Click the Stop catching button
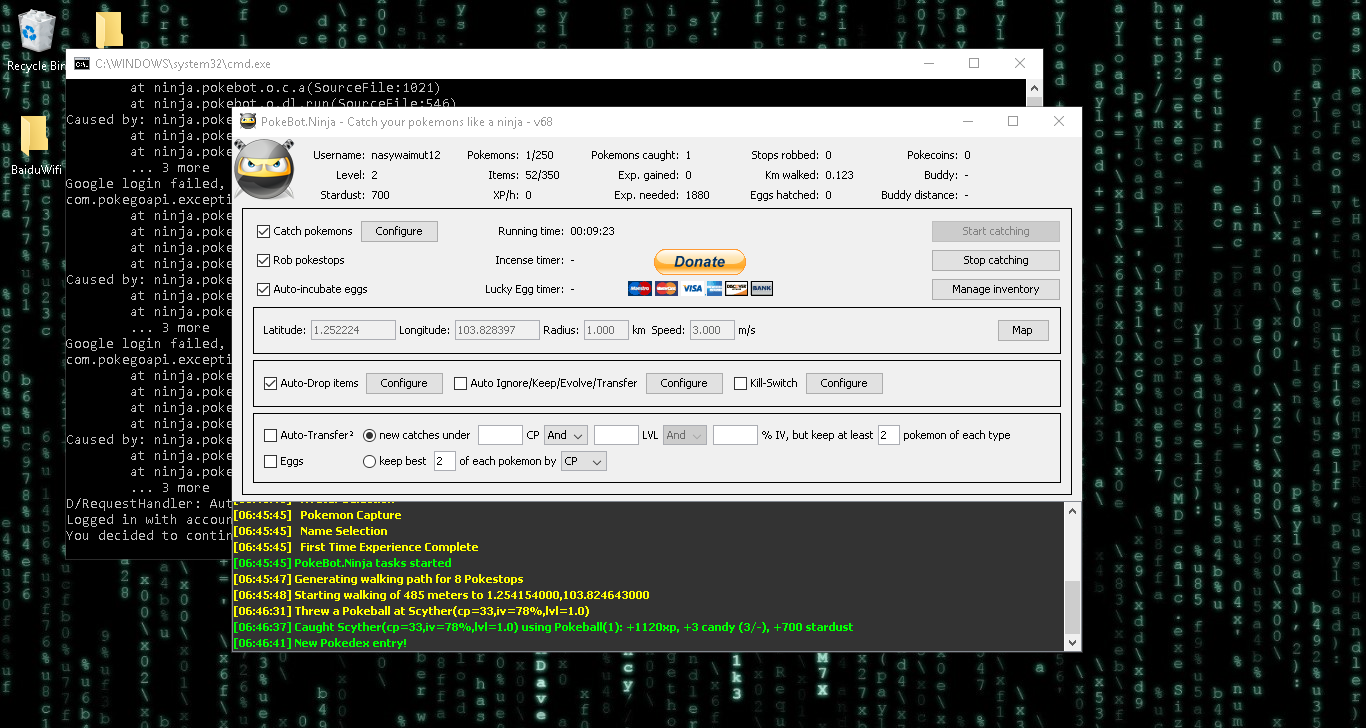This screenshot has width=1366, height=728. [995, 260]
